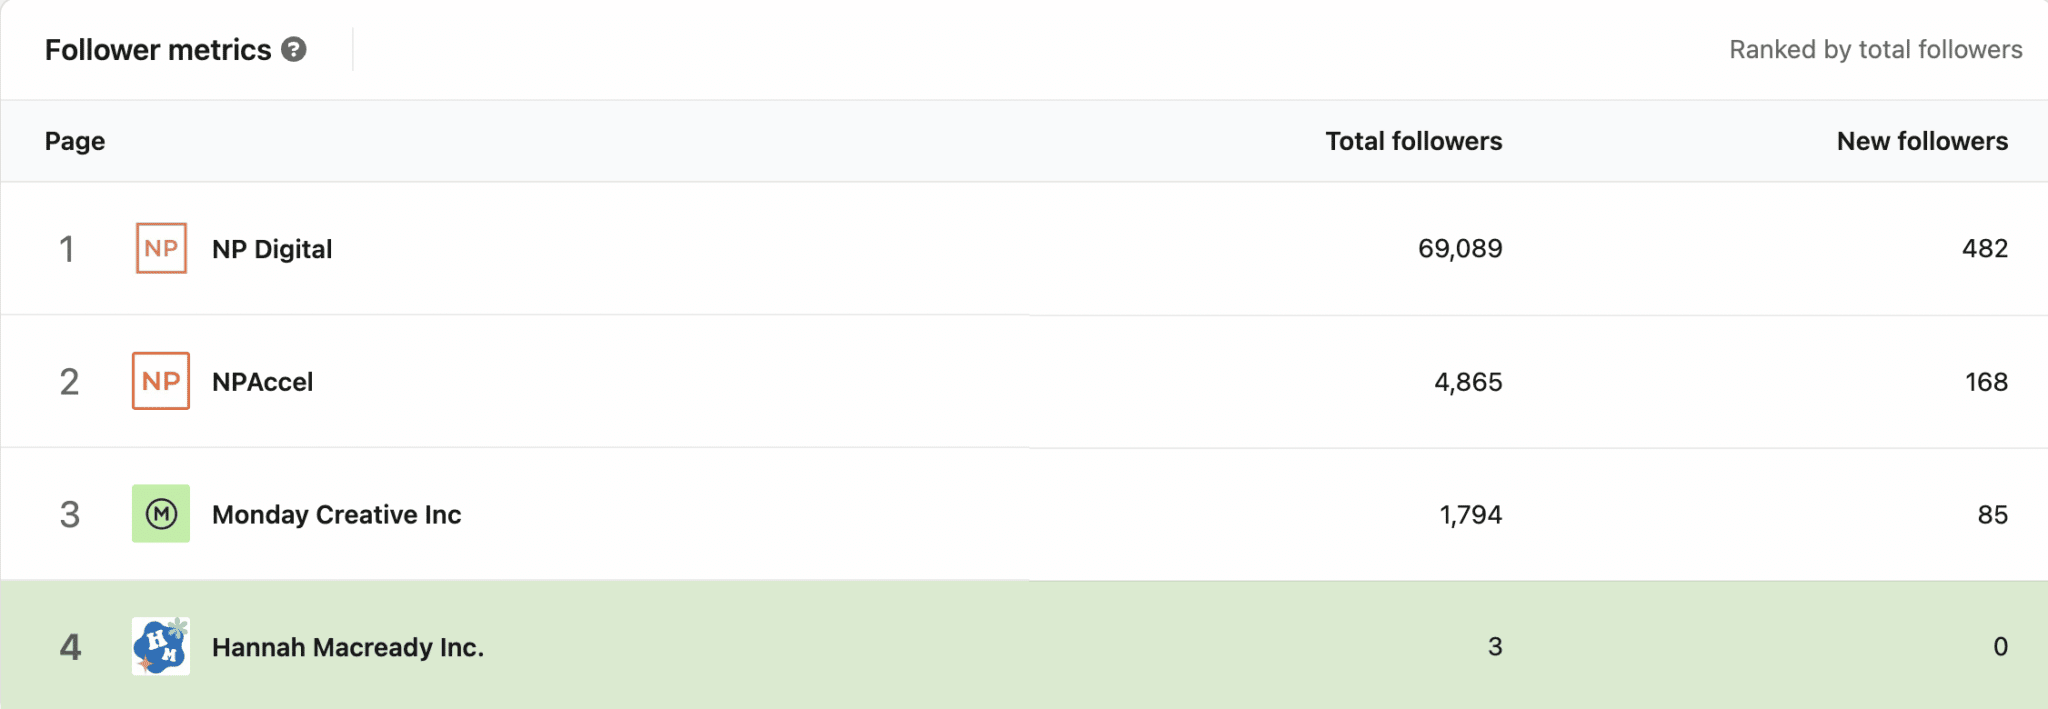
Task: Click Ranked by total followers label
Action: tap(1875, 49)
